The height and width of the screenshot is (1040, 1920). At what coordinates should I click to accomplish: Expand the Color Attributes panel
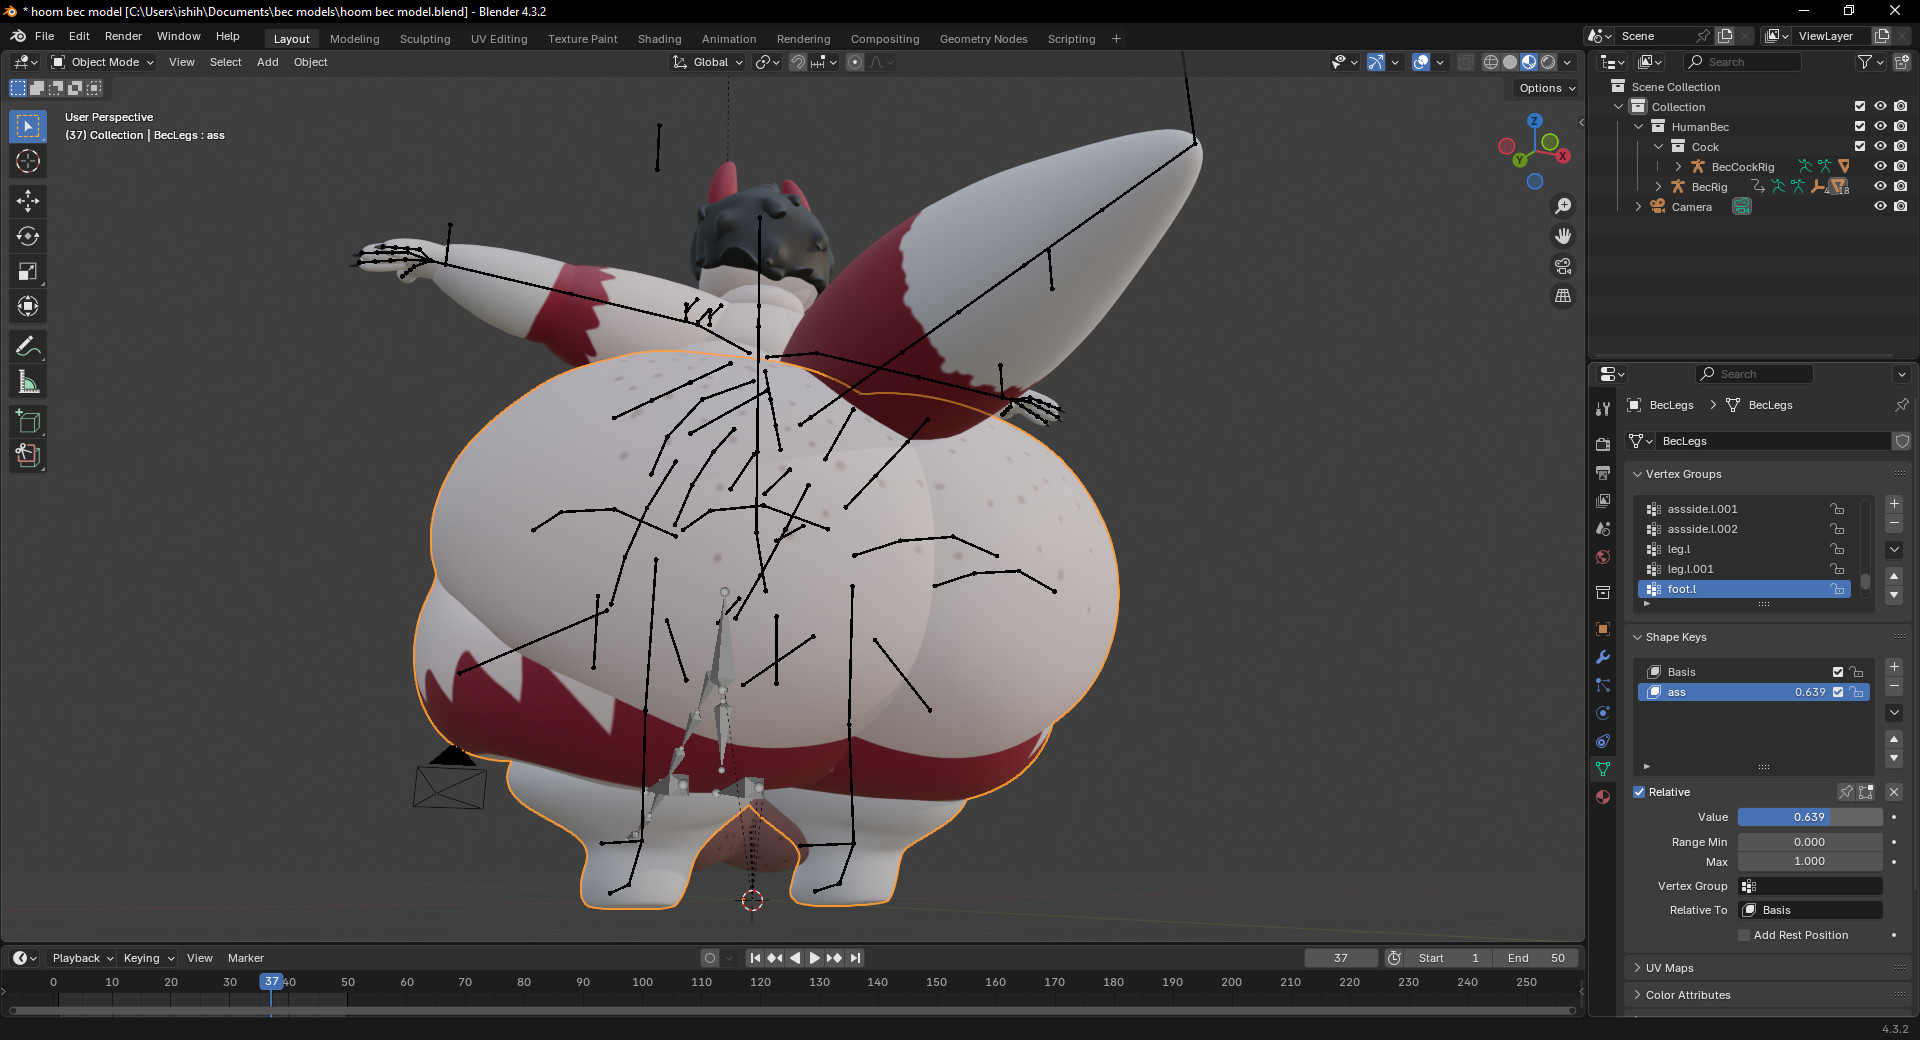(x=1688, y=995)
